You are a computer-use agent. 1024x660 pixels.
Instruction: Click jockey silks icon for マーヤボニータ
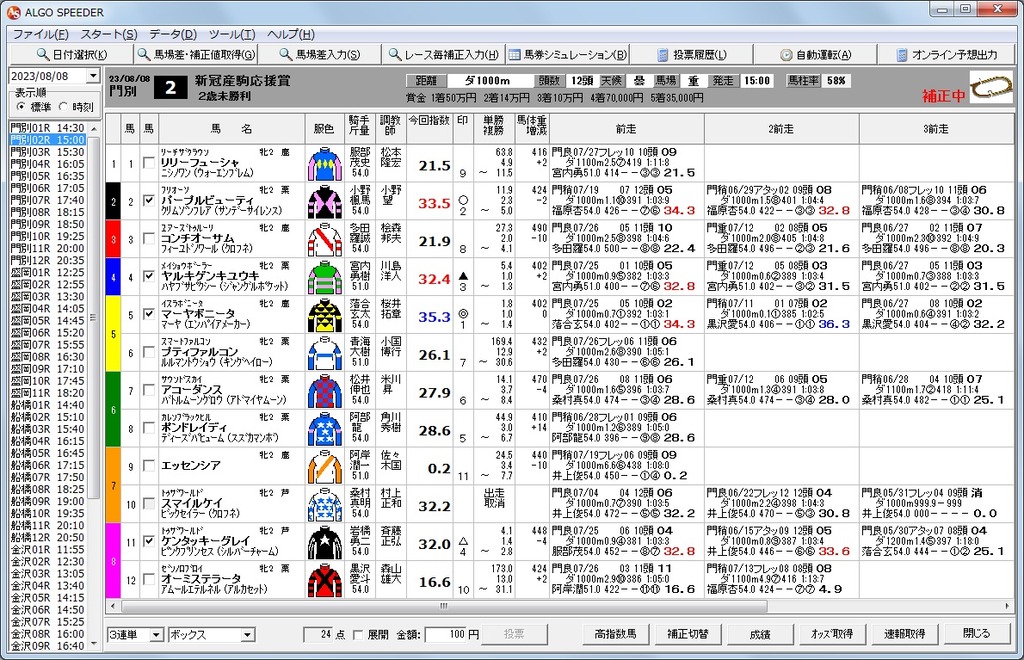tap(325, 315)
